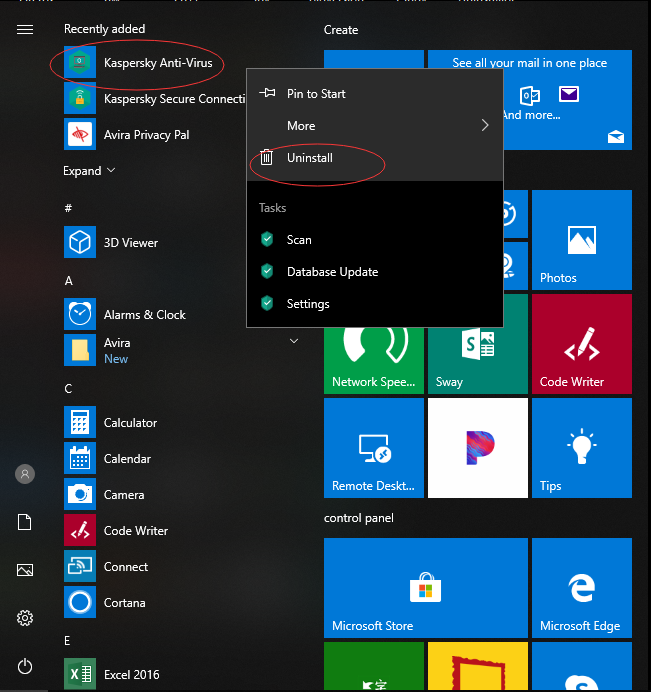651x692 pixels.
Task: Open the Photos tile
Action: pos(582,240)
